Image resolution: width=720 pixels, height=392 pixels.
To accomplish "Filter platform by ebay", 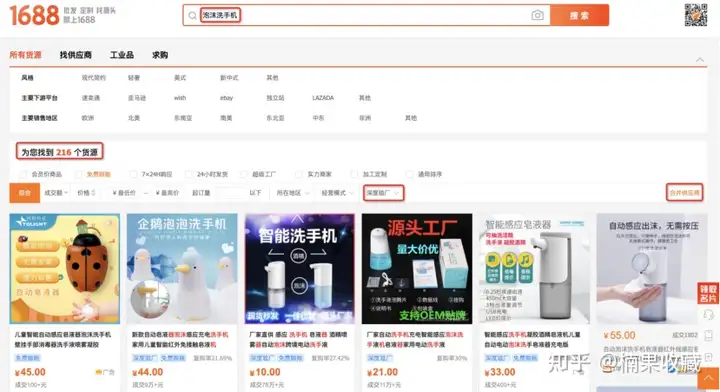I will (226, 98).
